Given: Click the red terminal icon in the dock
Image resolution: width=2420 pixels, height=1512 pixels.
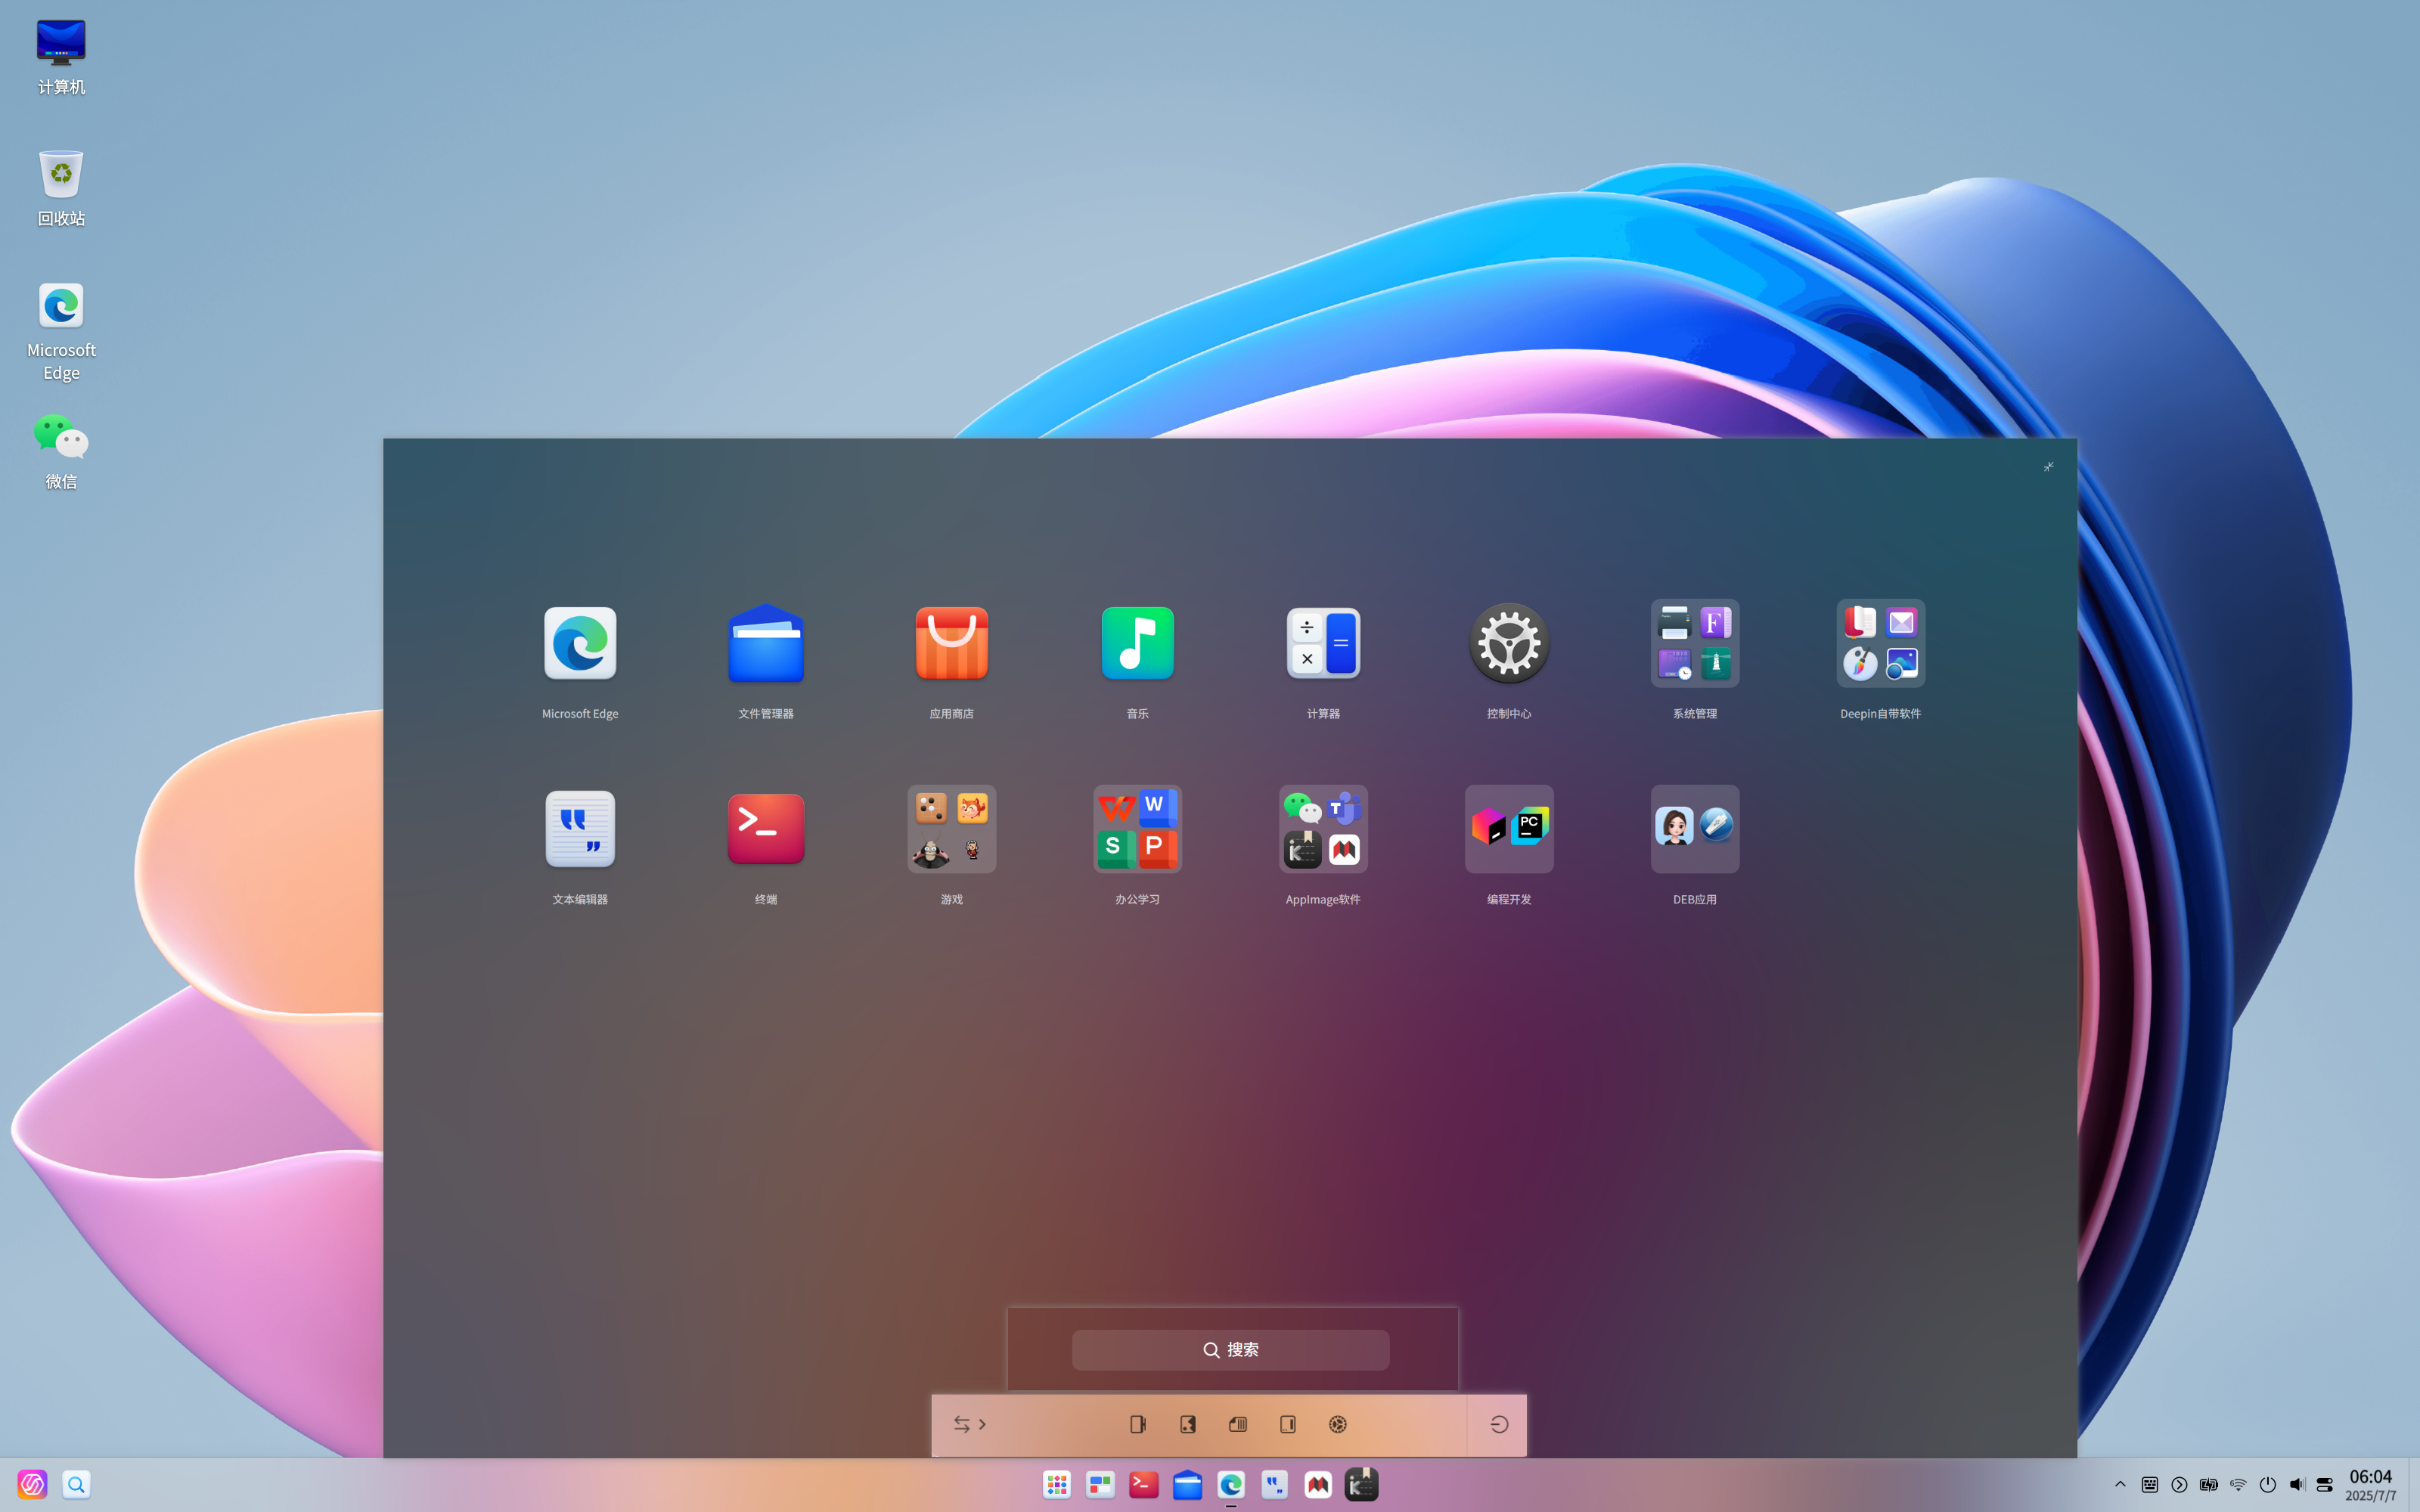Looking at the screenshot, I should coord(1144,1485).
